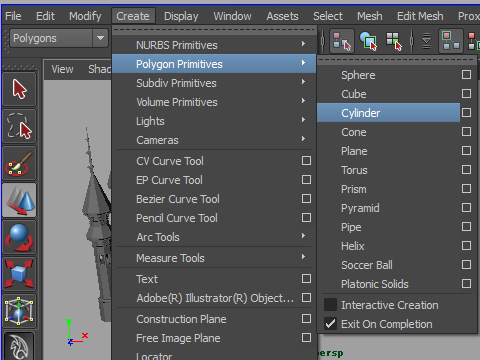Screen dimensions: 480x360
Task: Open the File menu
Action: pos(13,16)
